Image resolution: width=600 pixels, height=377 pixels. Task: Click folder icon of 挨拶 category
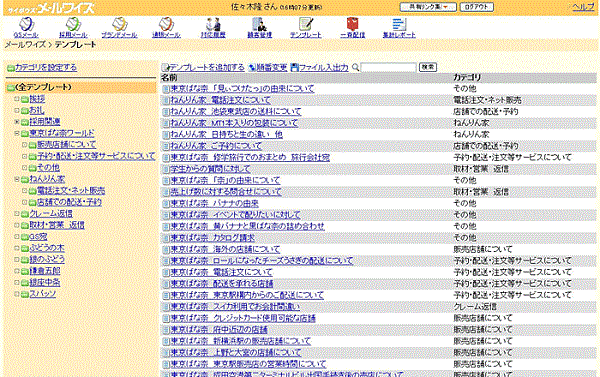[x=25, y=100]
